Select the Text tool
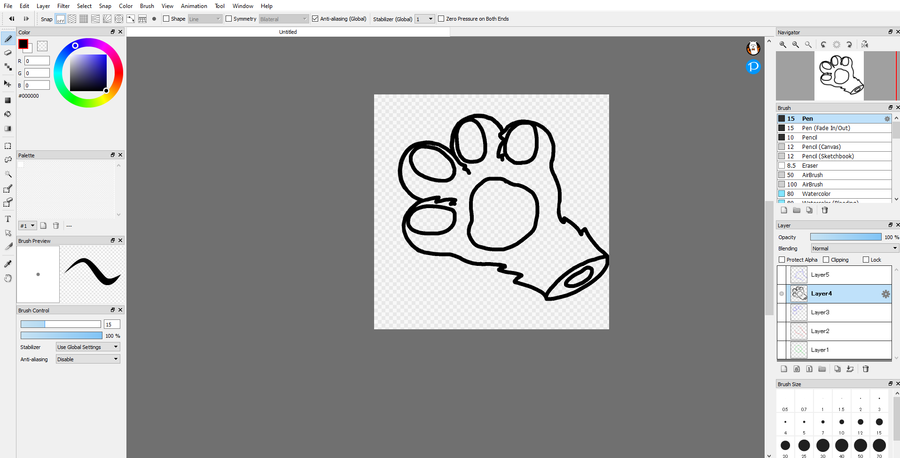Screen dimensions: 900x458 (8, 219)
